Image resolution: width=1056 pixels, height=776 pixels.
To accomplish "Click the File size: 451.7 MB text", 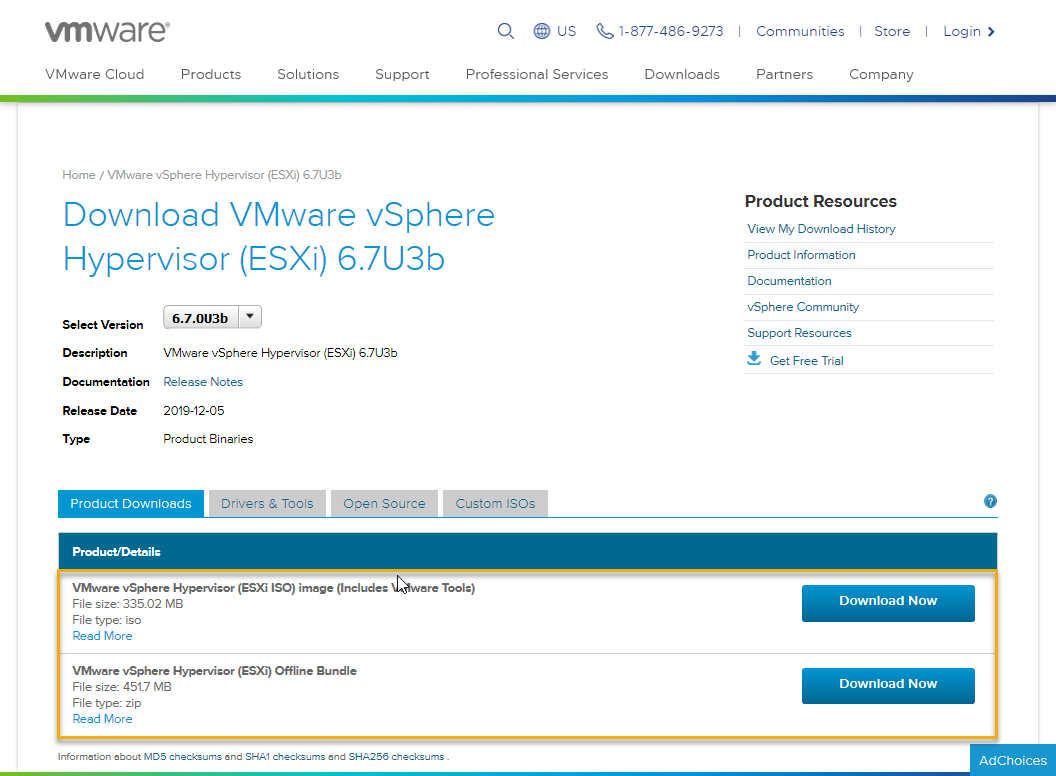I will (x=122, y=687).
